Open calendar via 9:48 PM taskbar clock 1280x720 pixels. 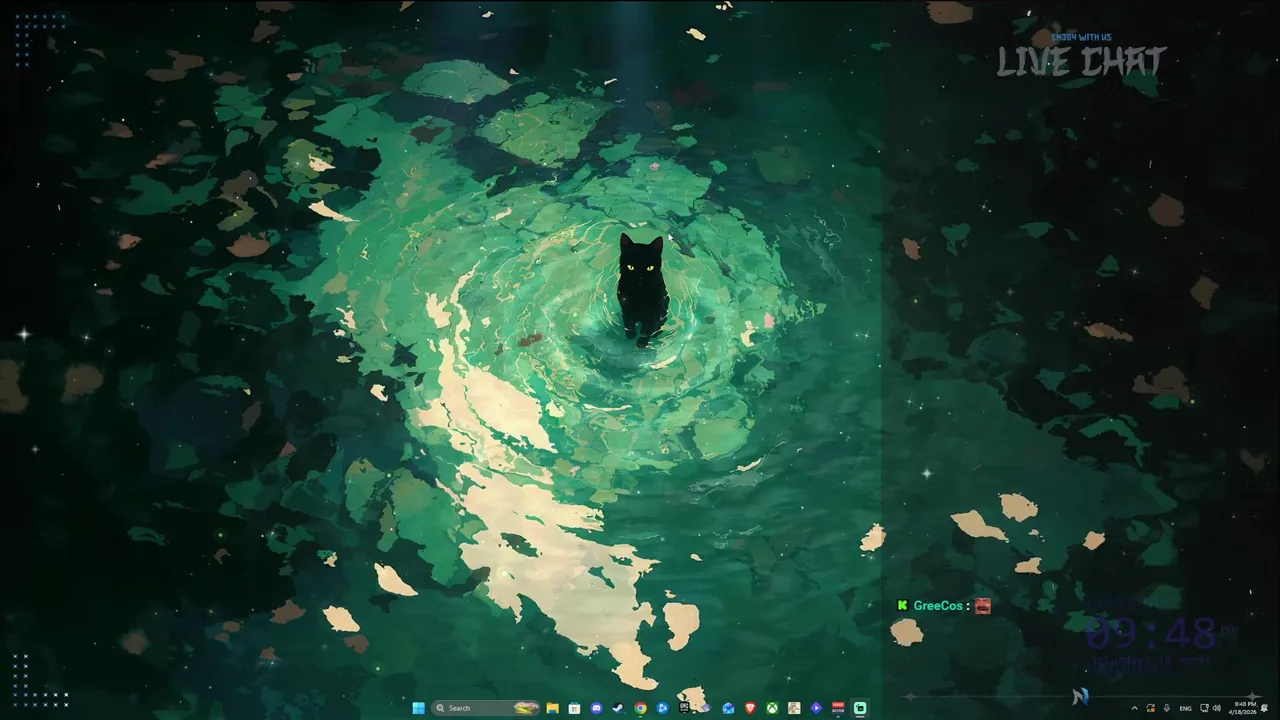1242,708
